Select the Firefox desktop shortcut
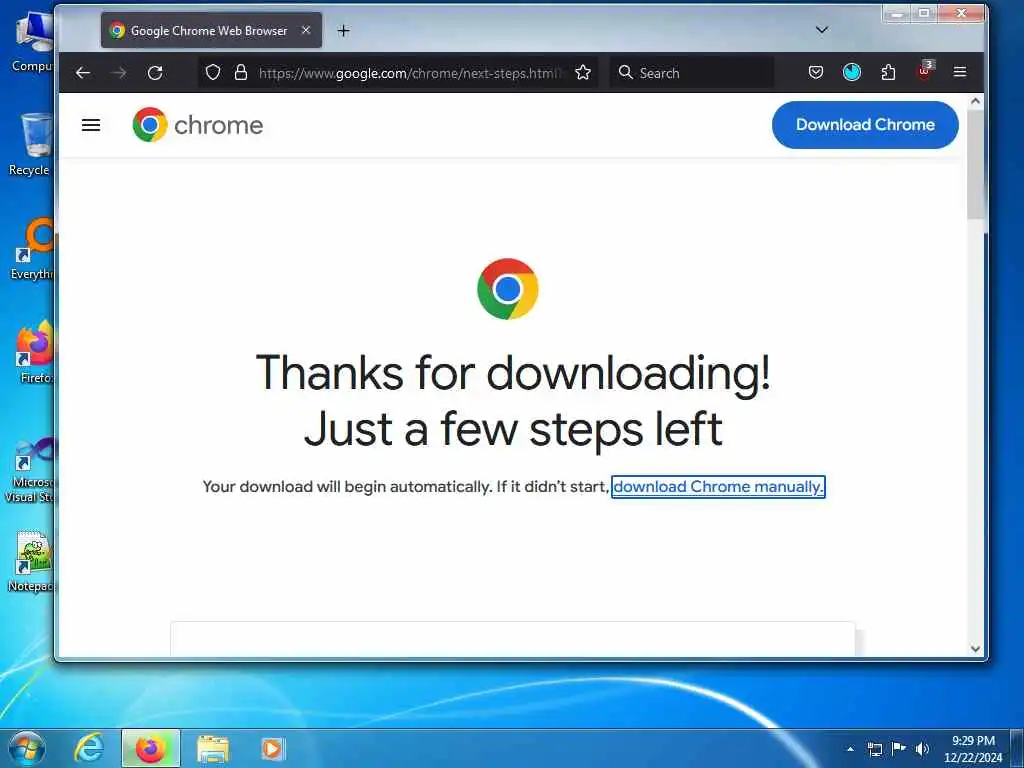This screenshot has width=1024, height=768. pyautogui.click(x=34, y=353)
